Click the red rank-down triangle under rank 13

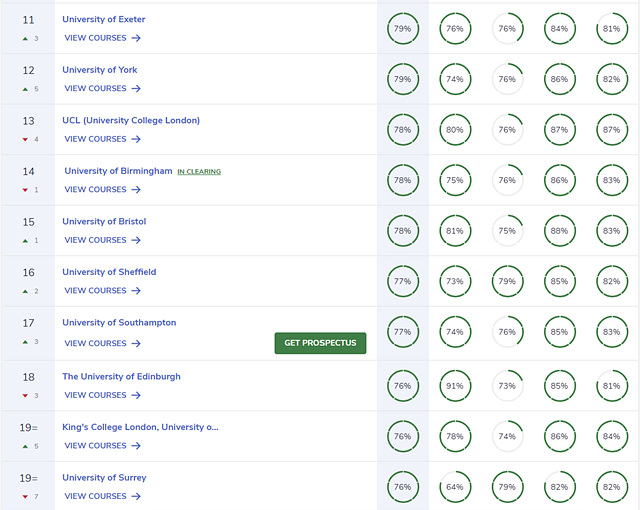[x=24, y=139]
